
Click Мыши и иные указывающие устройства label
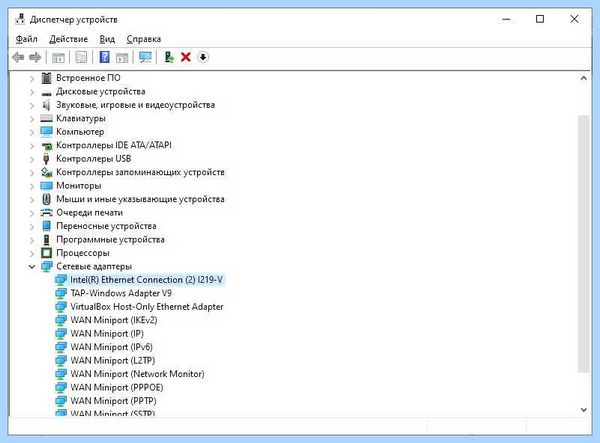tap(140, 199)
